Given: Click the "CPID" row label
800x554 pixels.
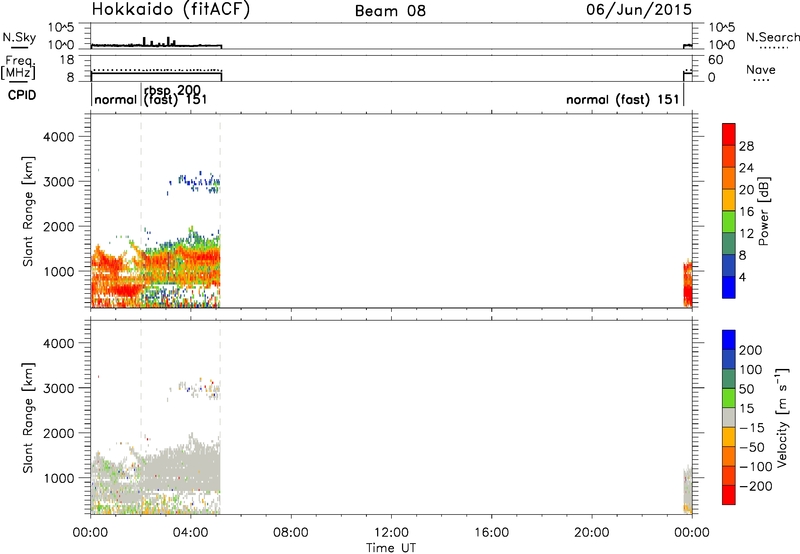Looking at the screenshot, I should [x=22, y=95].
